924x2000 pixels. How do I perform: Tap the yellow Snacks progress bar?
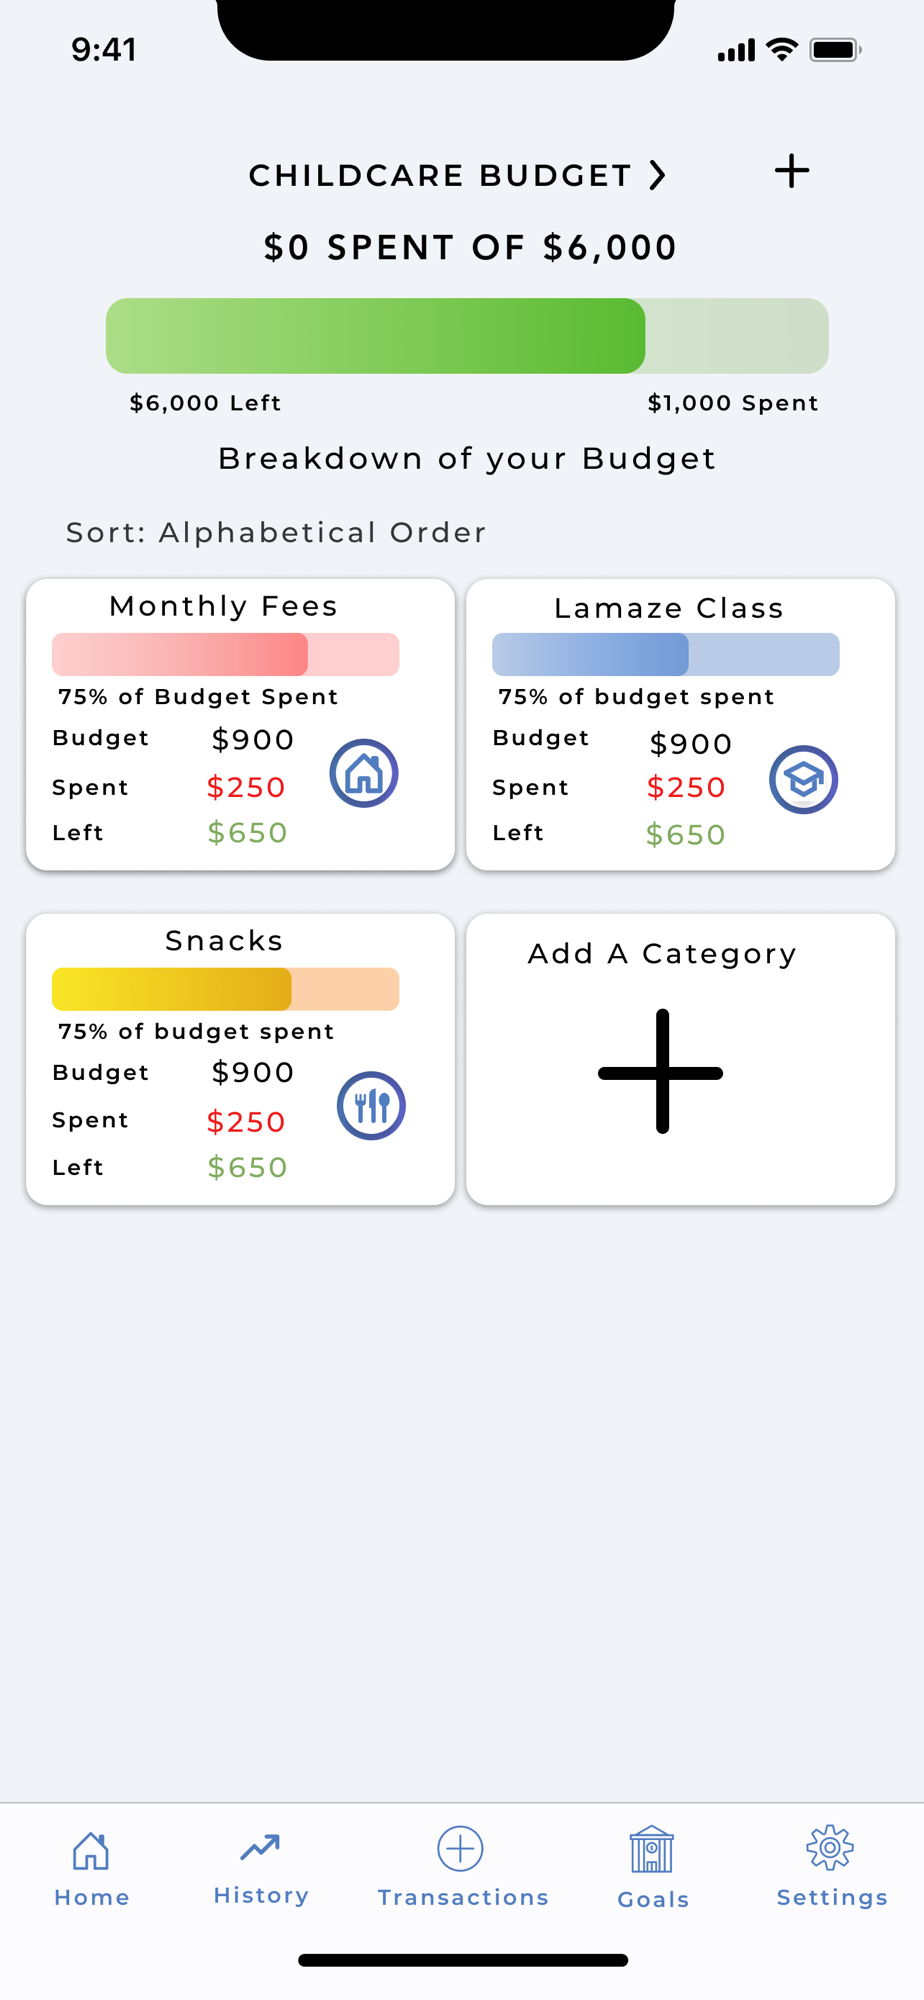(x=226, y=989)
